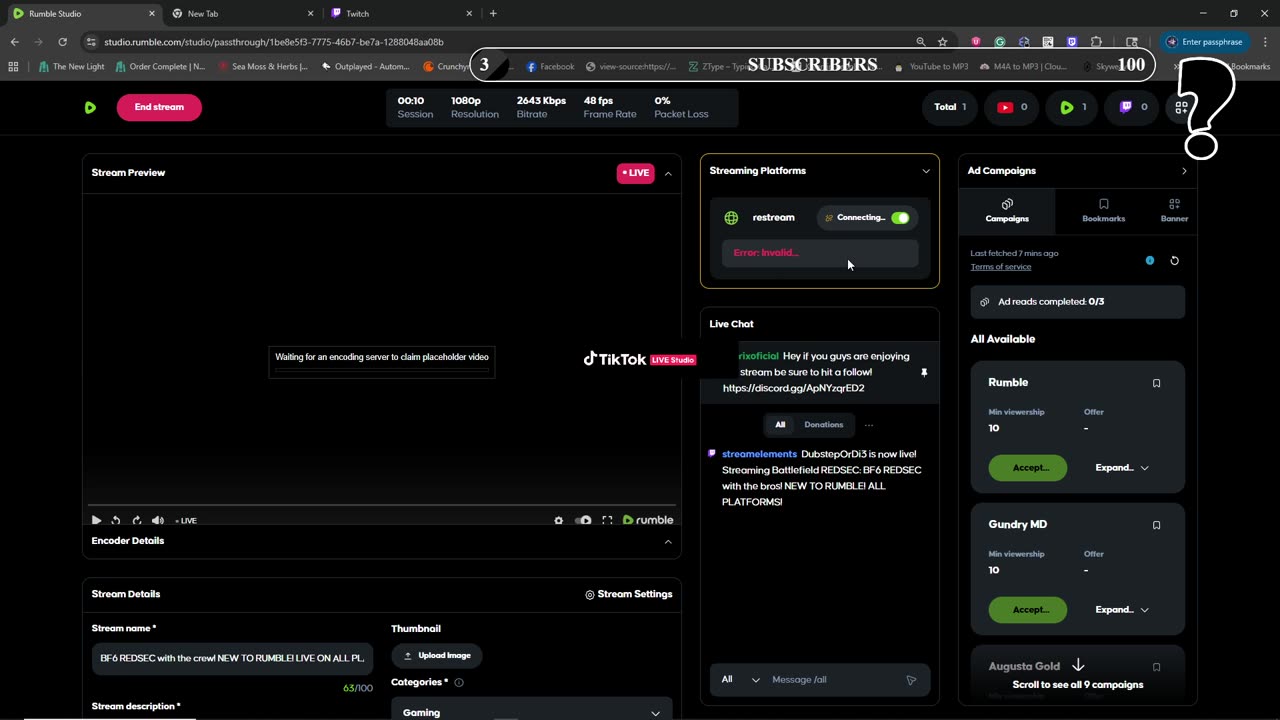
Task: Collapse the Streaming Platforms panel
Action: [x=926, y=171]
